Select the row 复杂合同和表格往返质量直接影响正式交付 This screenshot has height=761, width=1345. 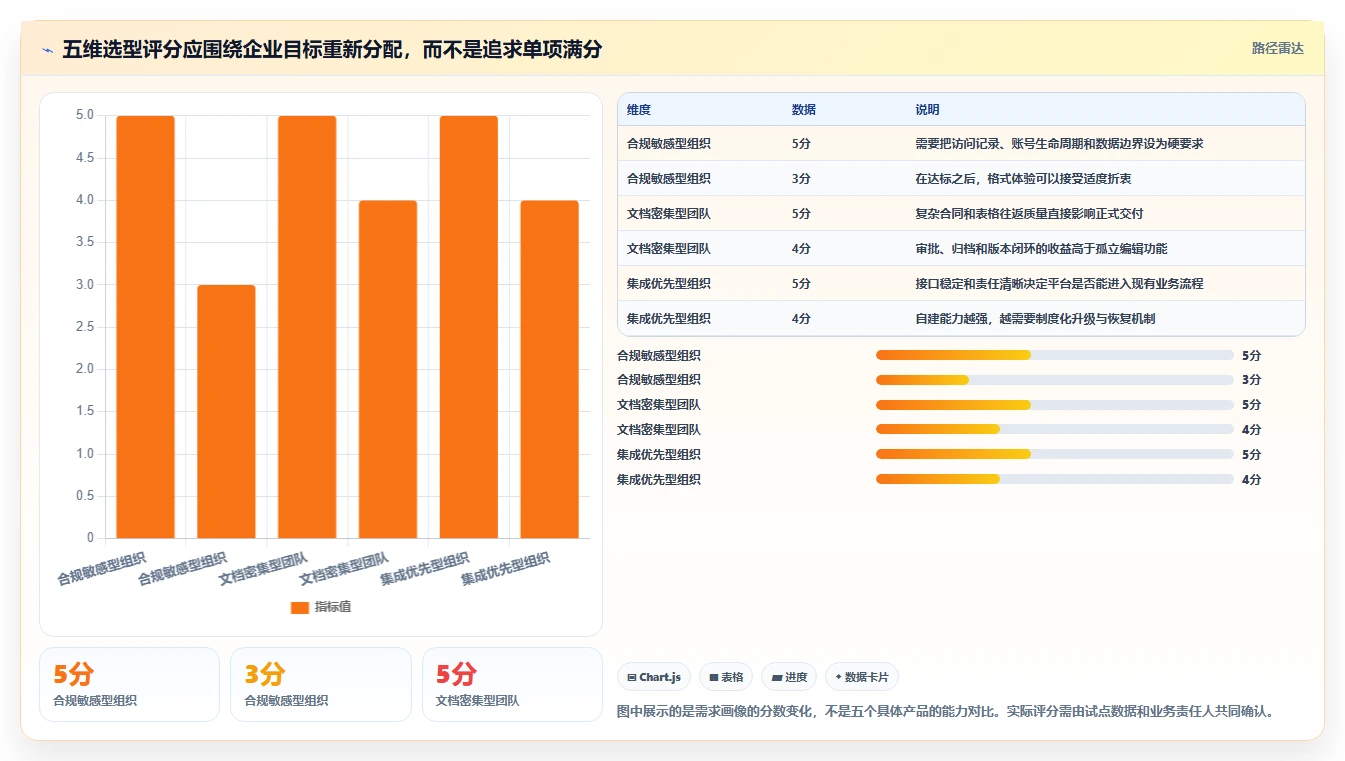[x=961, y=214]
